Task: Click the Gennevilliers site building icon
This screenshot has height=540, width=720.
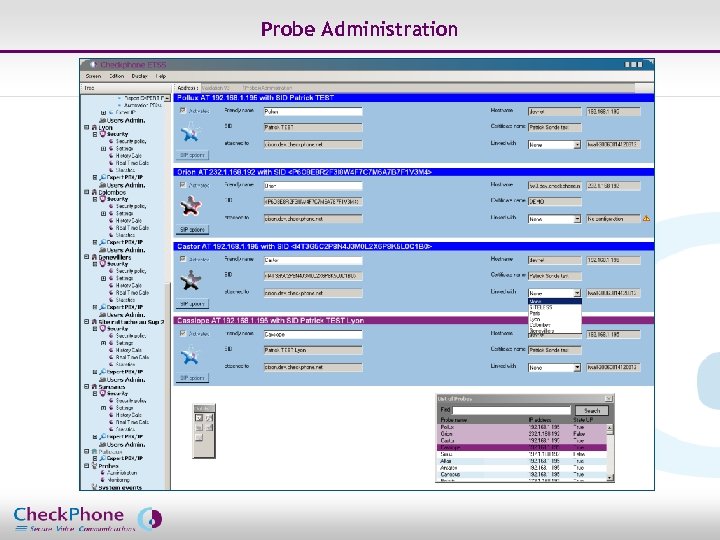Action: (94, 257)
